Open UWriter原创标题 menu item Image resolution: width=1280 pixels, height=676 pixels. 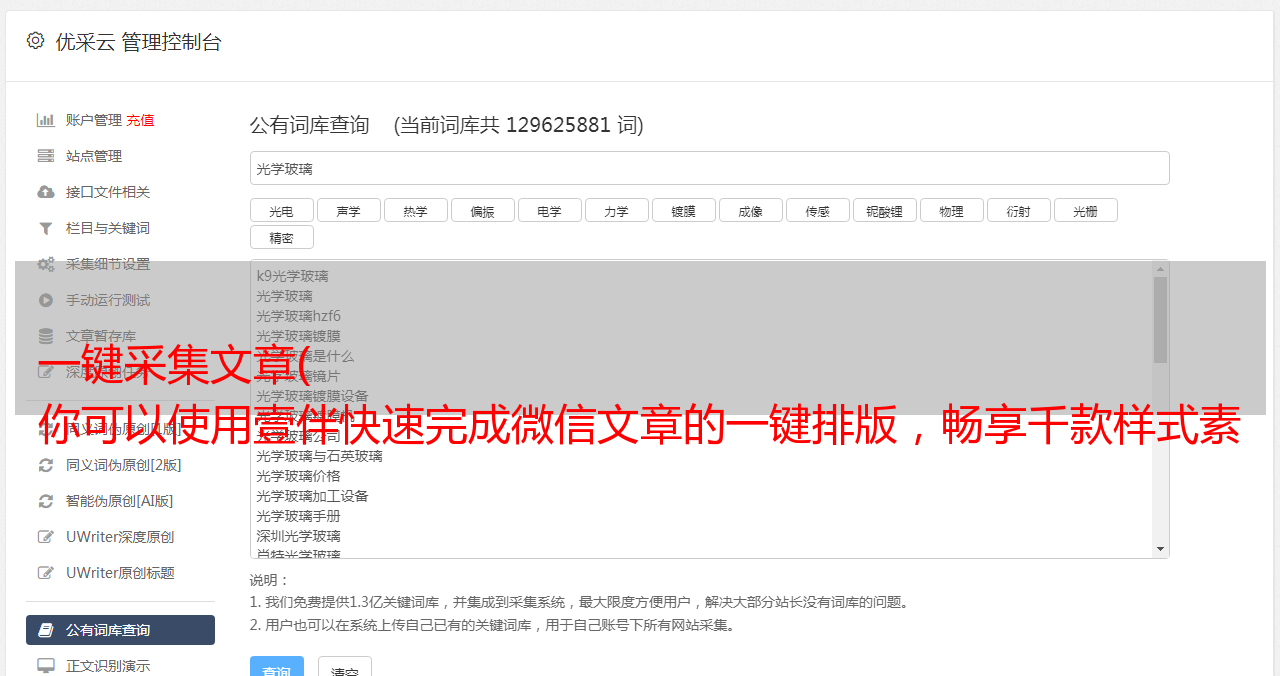(120, 573)
